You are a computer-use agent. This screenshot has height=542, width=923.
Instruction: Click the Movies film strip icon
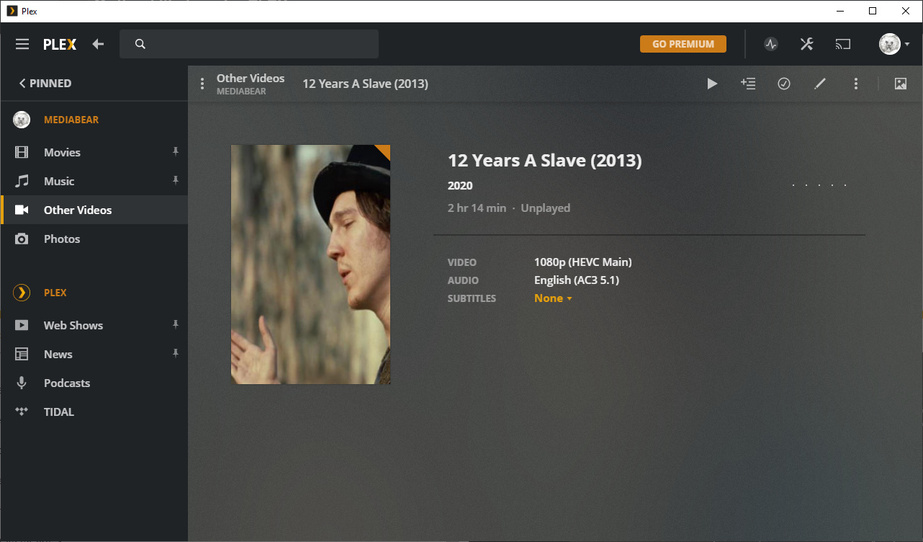coord(22,152)
